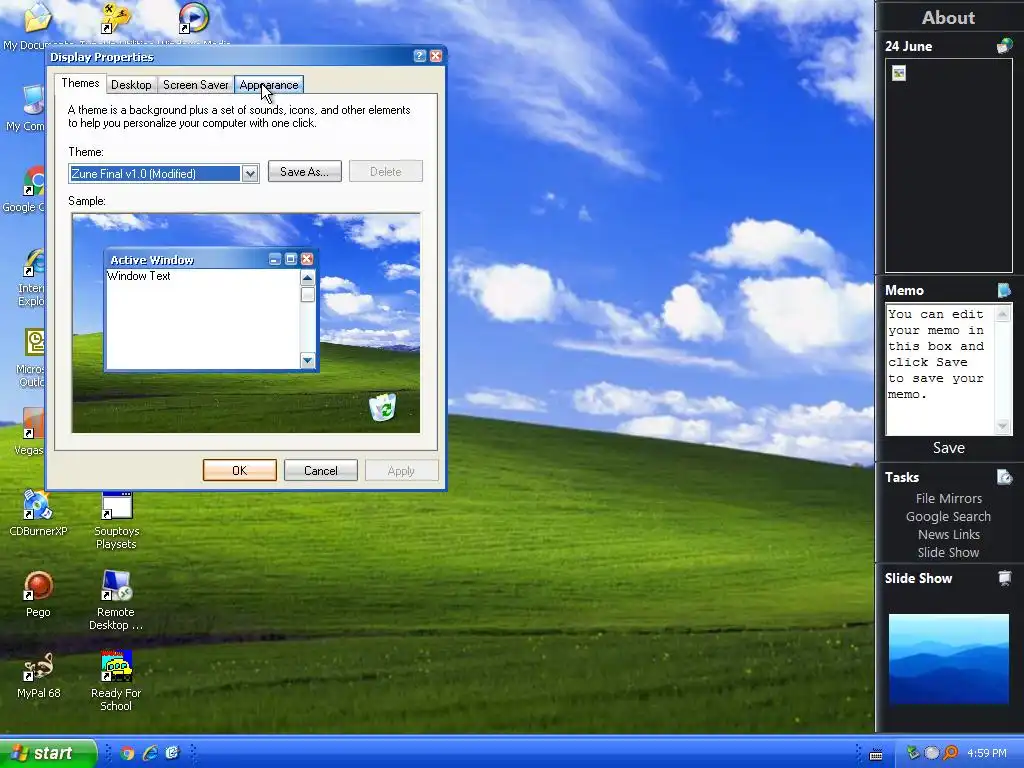Click Cancel in Display Properties
Screen dimensions: 1024x768
(321, 470)
